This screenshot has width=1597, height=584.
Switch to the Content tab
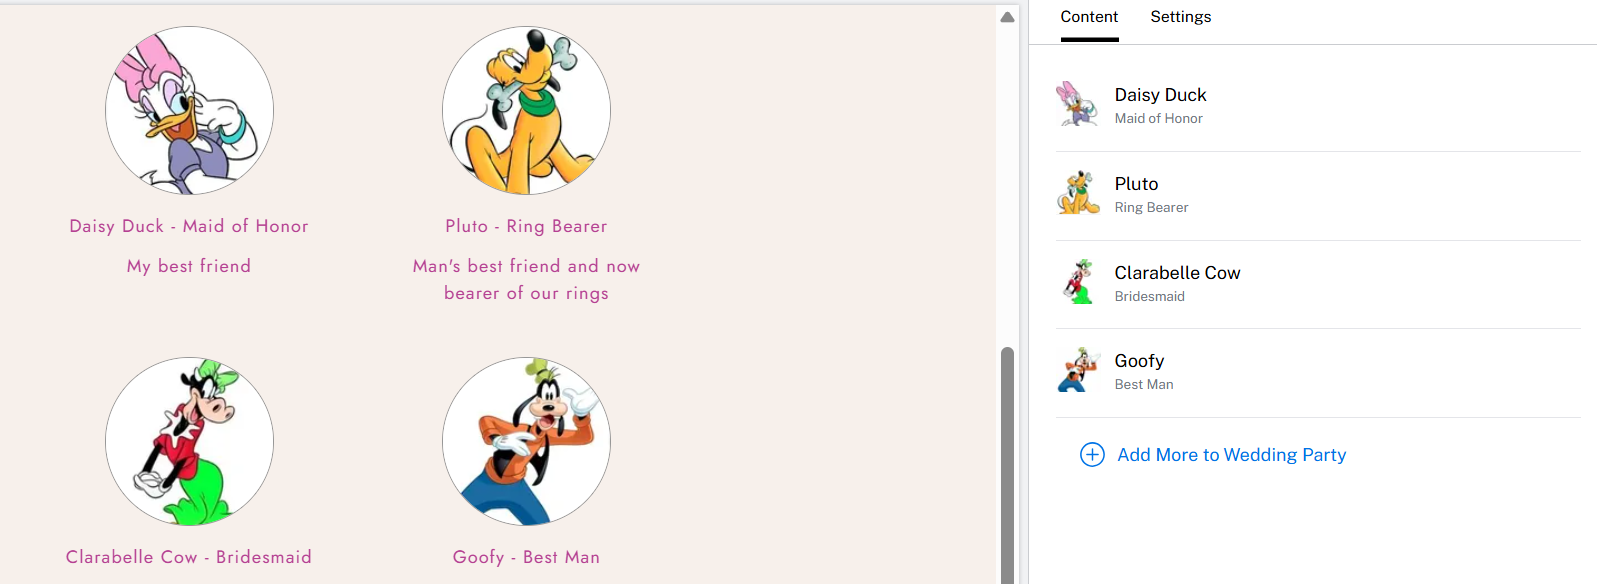click(1089, 17)
